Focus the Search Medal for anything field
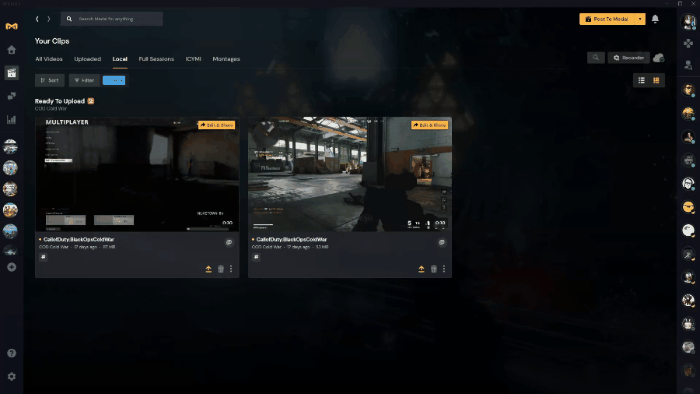700x394 pixels. coord(112,19)
